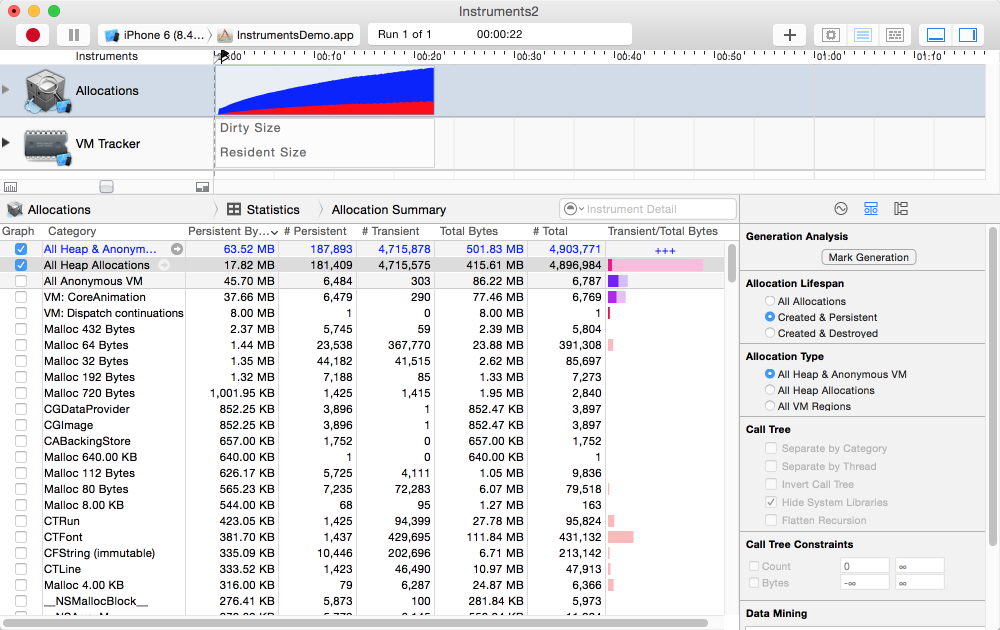Toggle the right inspector pane view button
Viewport: 1000px width, 630px height.
click(967, 35)
